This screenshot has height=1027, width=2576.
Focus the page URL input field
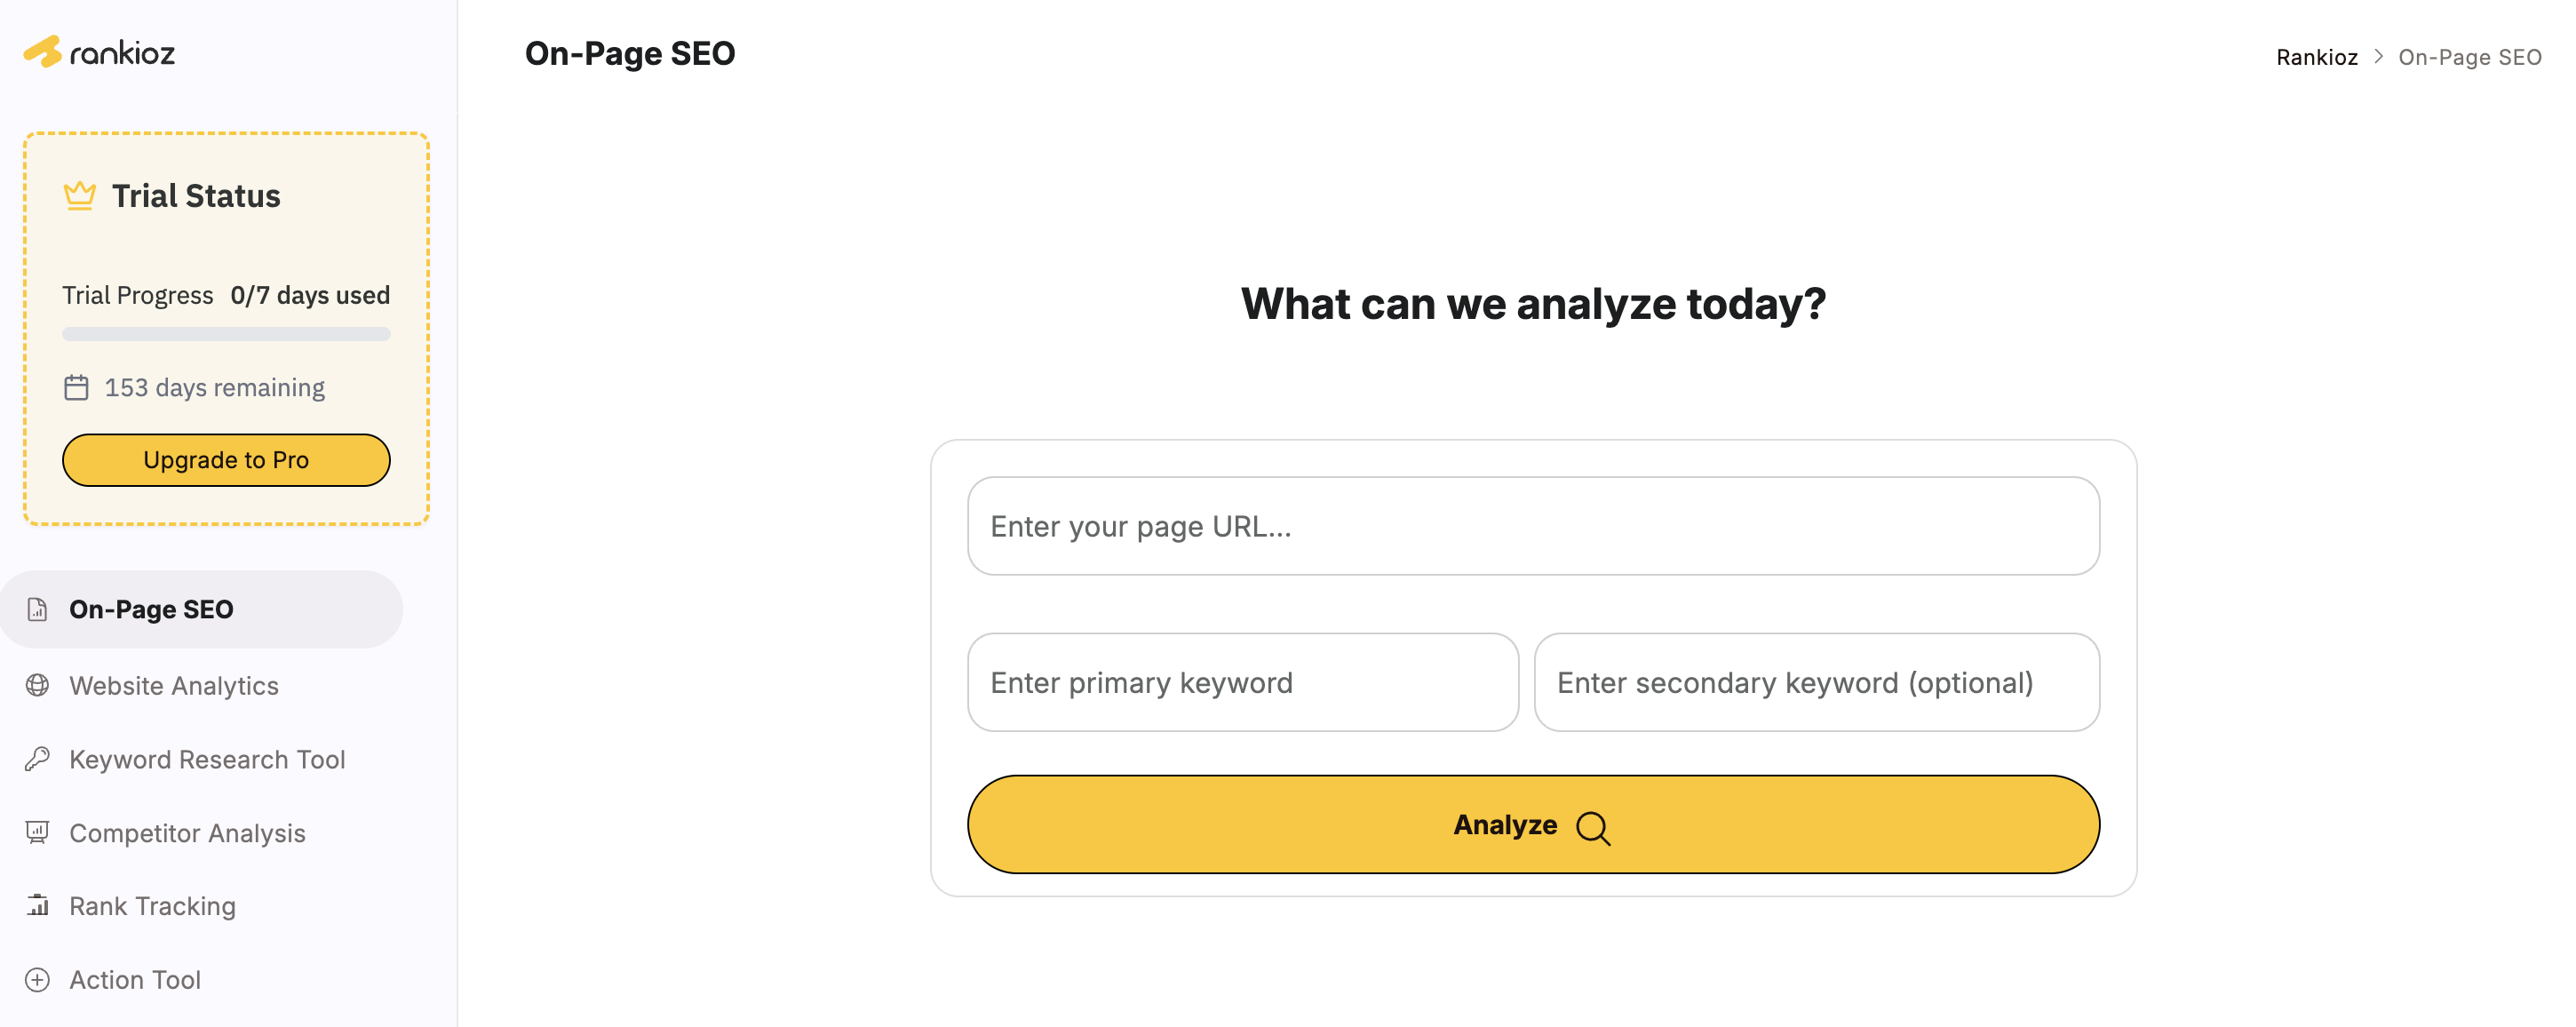[x=1532, y=526]
